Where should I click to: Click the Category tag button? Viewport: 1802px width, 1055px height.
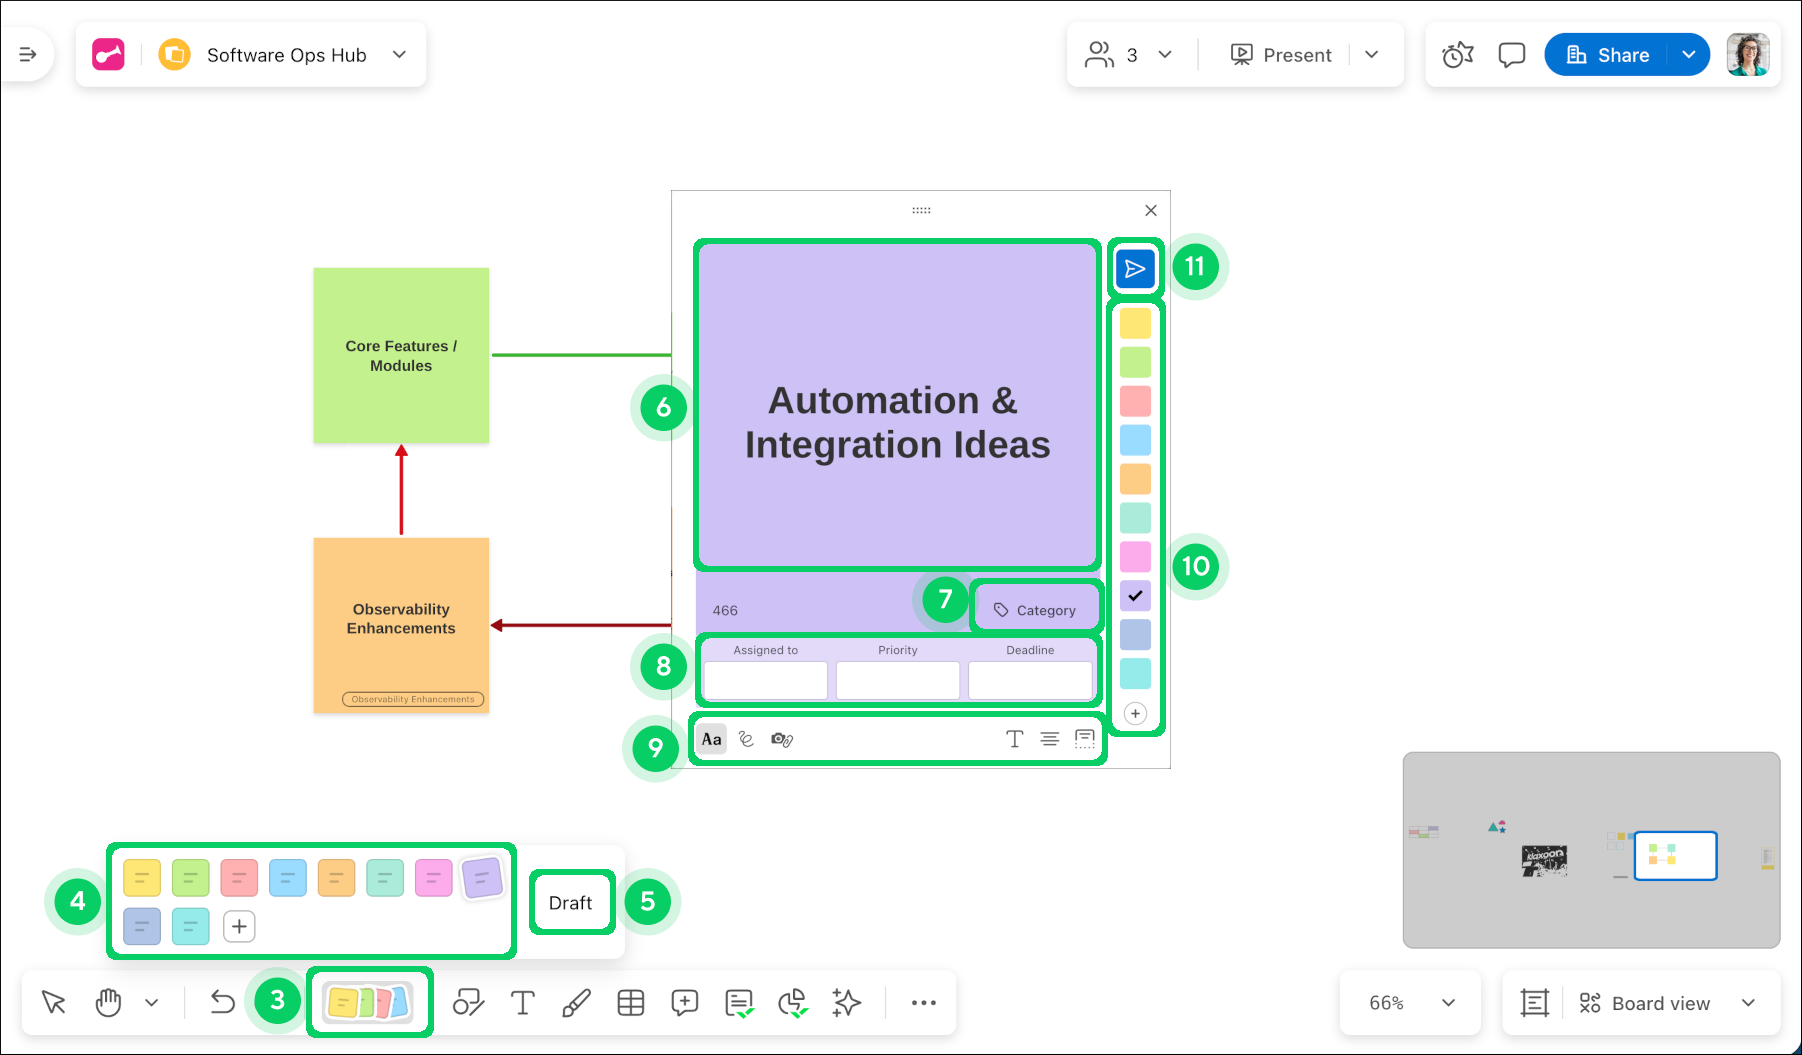tap(1035, 610)
